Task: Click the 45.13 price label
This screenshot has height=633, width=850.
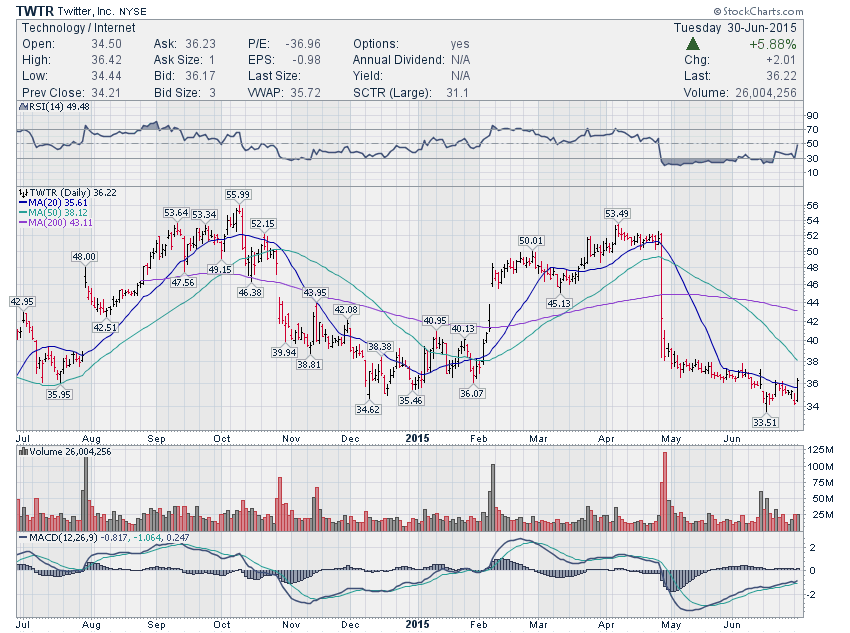Action: tap(559, 303)
